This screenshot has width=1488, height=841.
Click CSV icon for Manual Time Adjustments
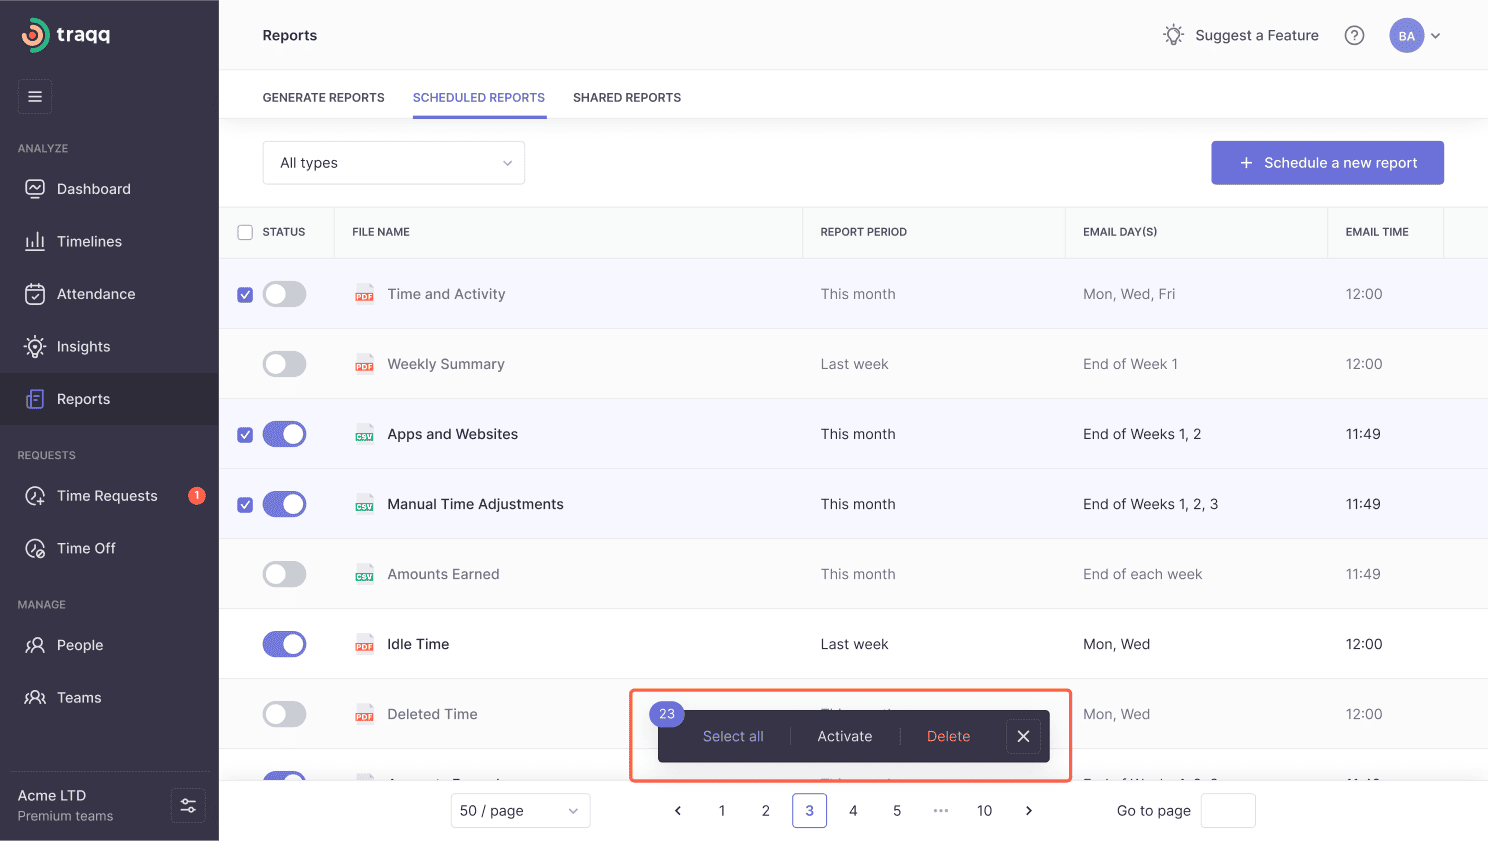[364, 504]
